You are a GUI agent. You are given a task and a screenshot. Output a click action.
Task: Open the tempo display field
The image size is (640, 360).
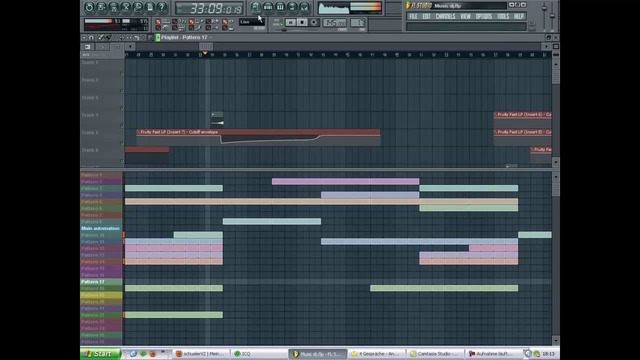(335, 23)
